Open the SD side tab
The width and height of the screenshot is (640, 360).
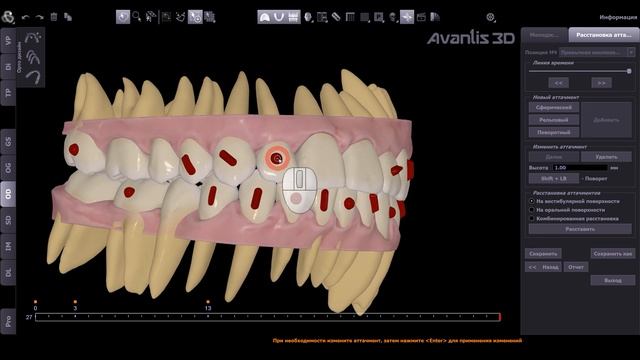(8, 220)
